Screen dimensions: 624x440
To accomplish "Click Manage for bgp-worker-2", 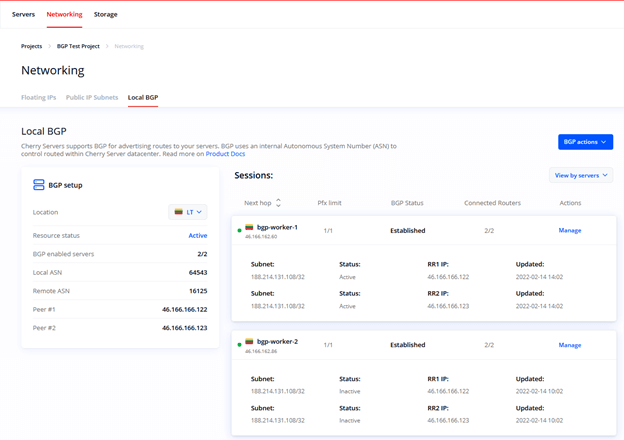I will click(569, 345).
